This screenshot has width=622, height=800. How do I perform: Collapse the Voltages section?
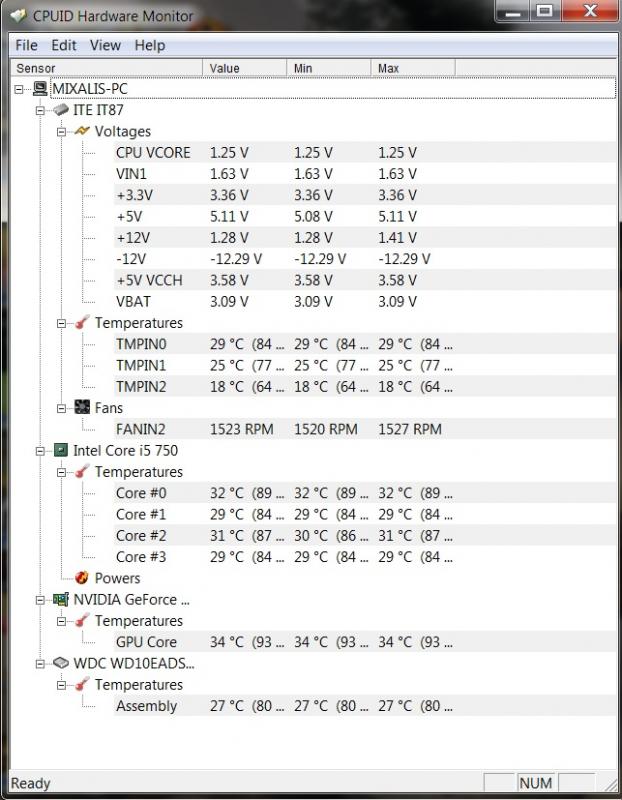pos(61,132)
